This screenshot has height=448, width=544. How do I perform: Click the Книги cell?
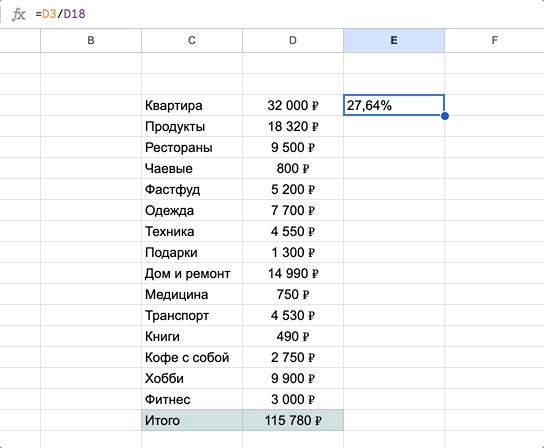pos(192,336)
